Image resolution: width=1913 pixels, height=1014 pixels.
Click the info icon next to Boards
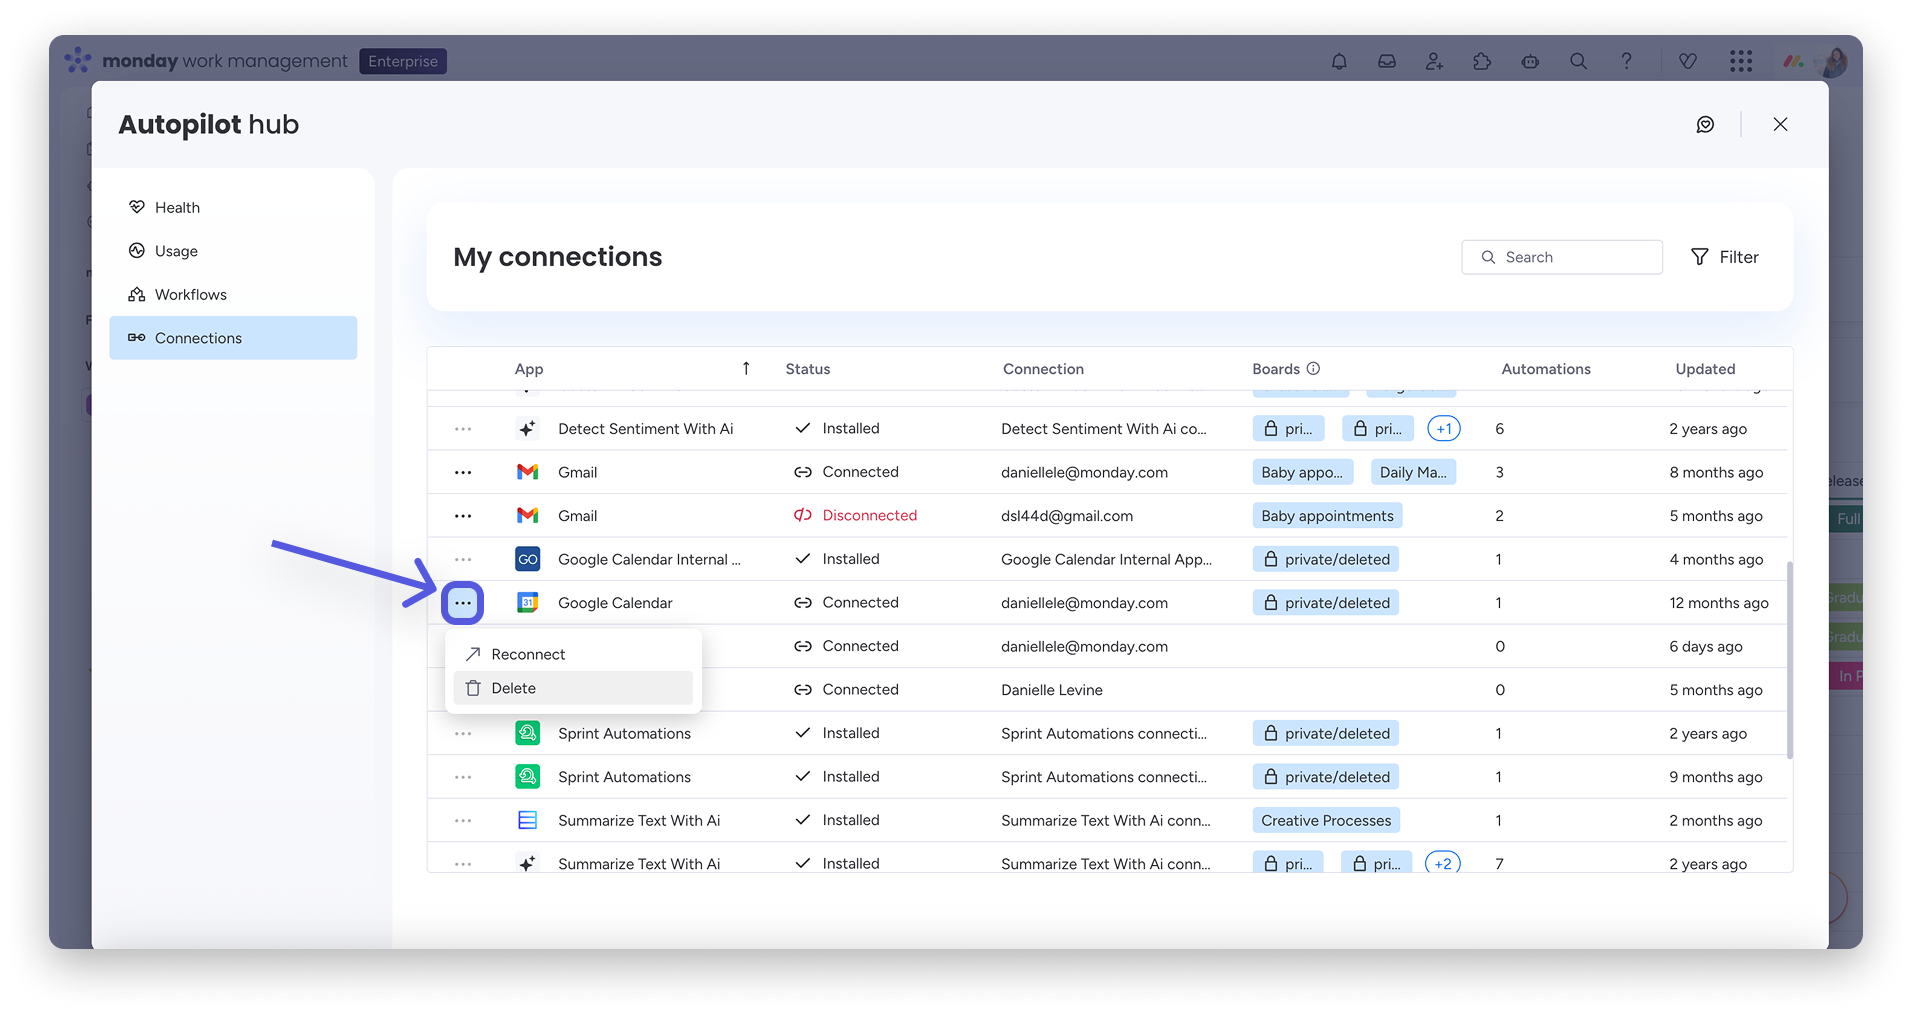tap(1313, 369)
